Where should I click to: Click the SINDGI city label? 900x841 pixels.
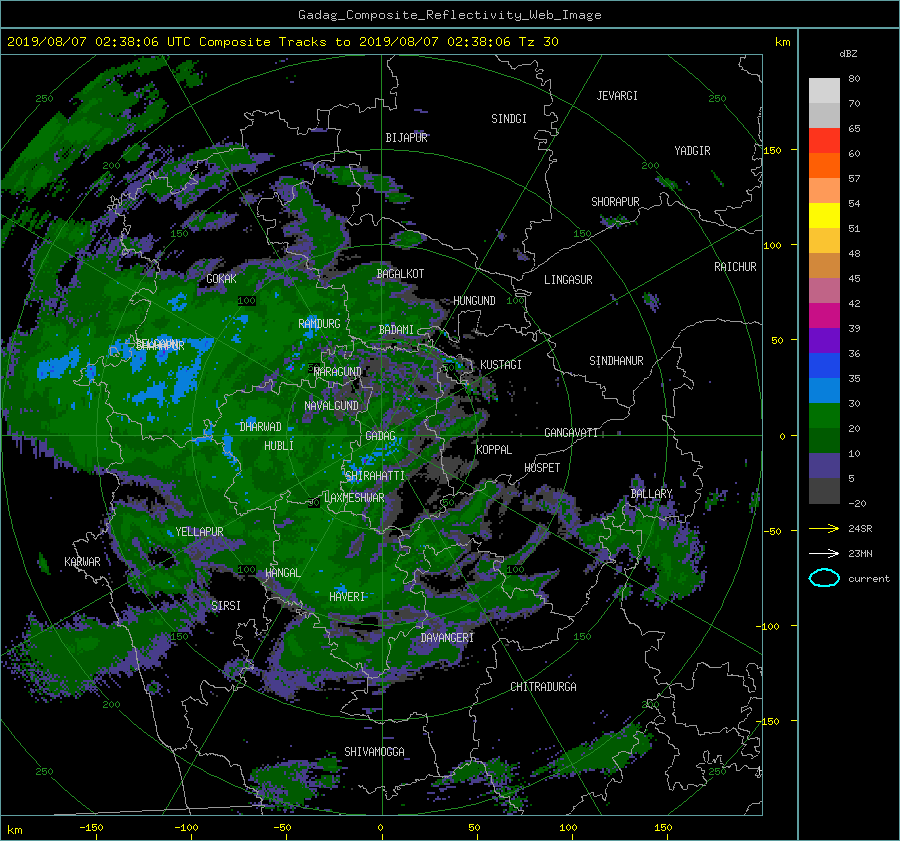coord(509,119)
